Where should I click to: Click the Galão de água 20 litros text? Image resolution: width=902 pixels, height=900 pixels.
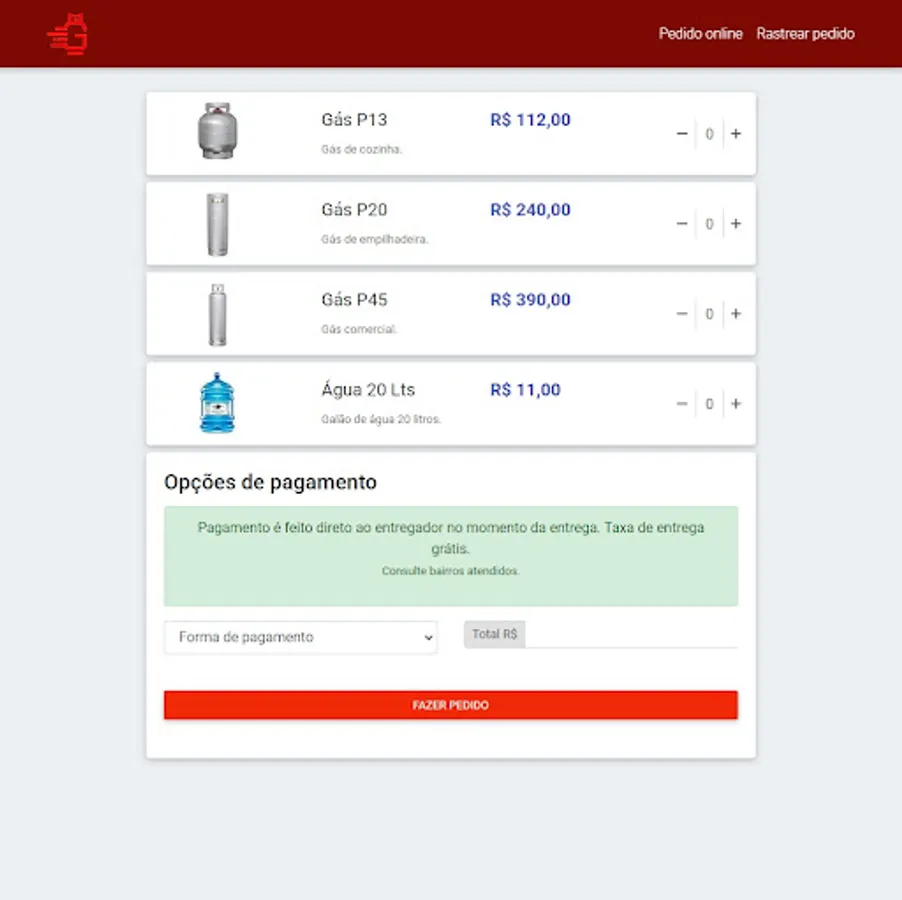coord(381,419)
